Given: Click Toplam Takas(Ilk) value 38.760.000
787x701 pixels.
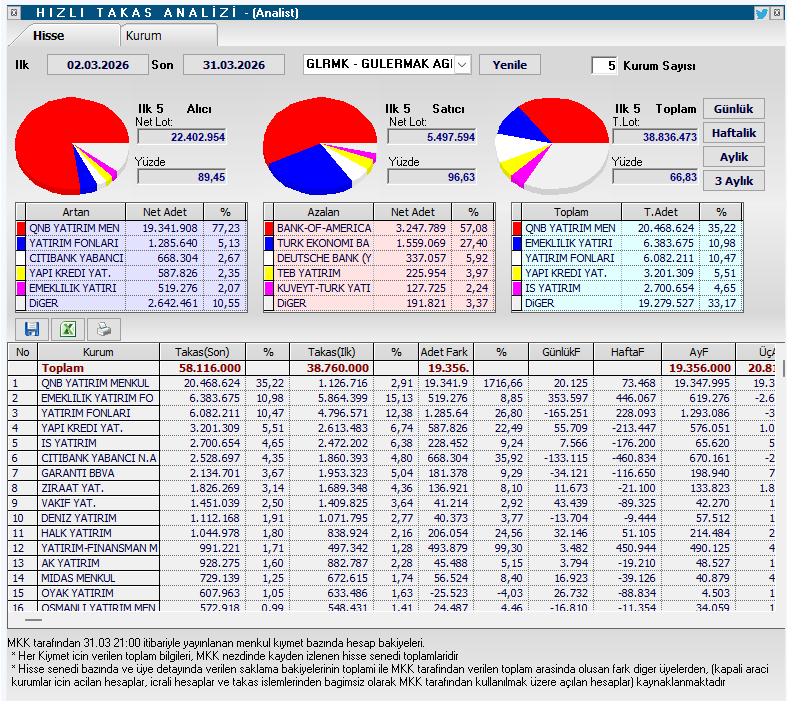Looking at the screenshot, I should [338, 368].
